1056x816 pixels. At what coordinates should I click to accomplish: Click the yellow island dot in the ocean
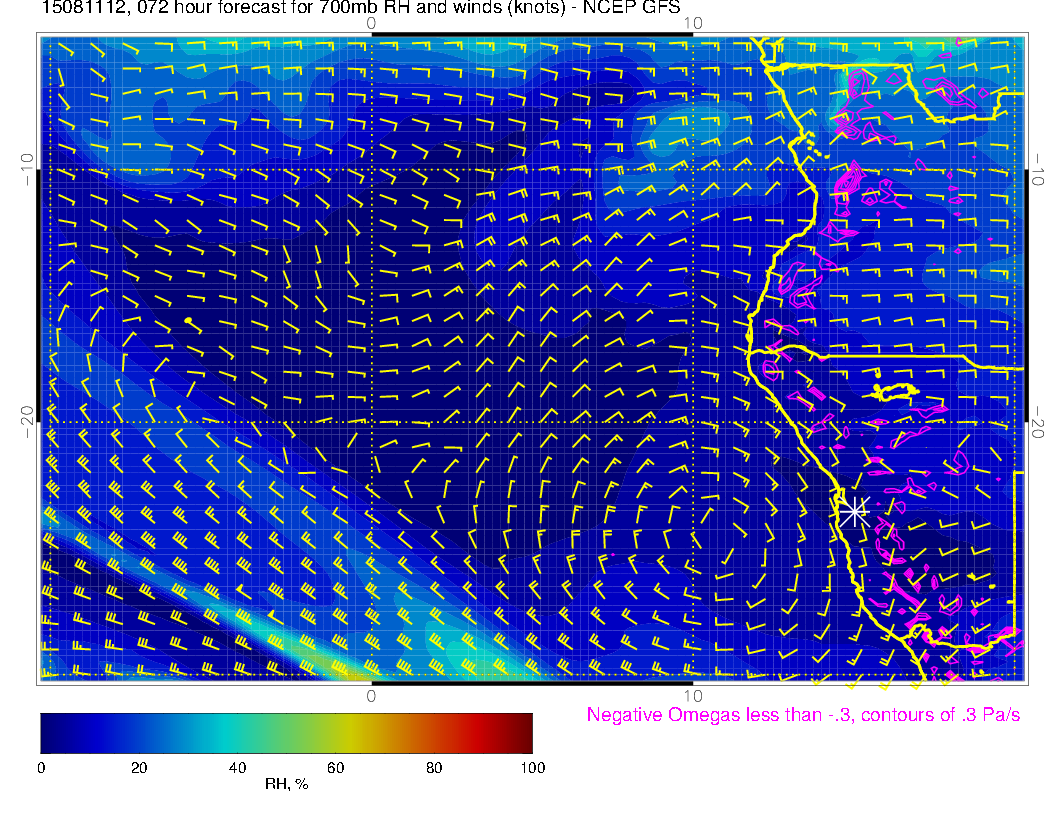189,320
